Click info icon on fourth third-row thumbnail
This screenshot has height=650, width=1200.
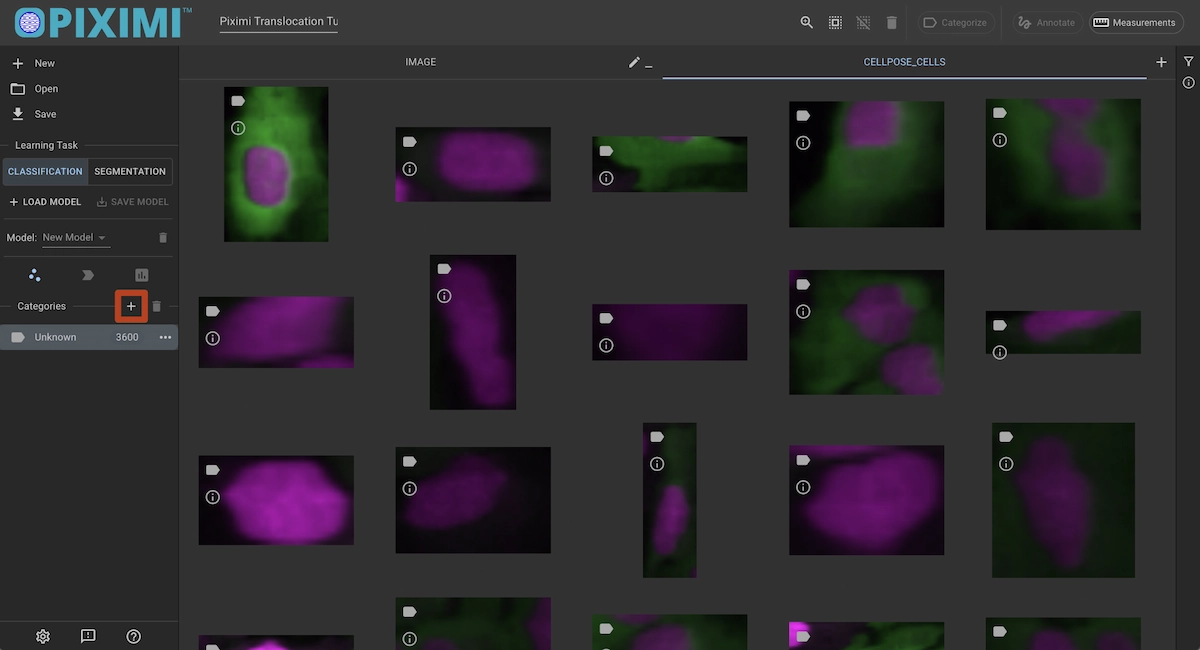pyautogui.click(x=803, y=487)
